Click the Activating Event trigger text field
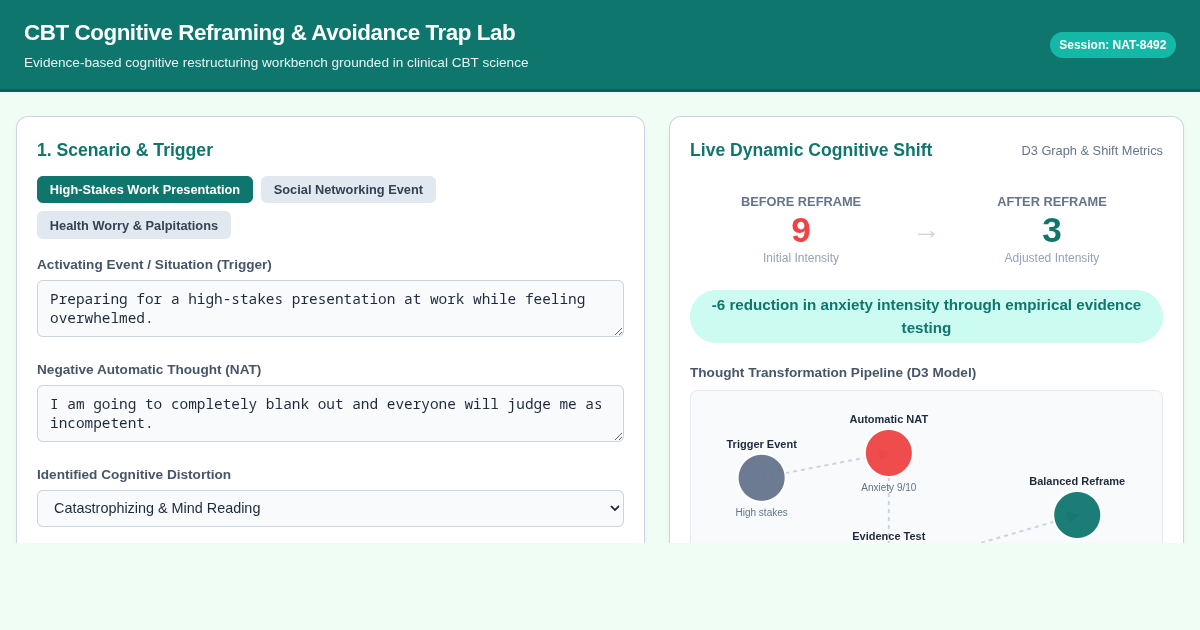The width and height of the screenshot is (1200, 630). coord(330,308)
